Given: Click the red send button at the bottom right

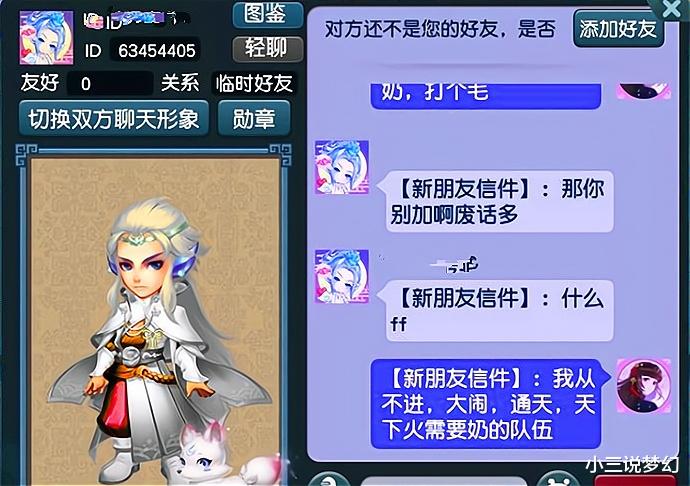Looking at the screenshot, I should pyautogui.click(x=635, y=480).
